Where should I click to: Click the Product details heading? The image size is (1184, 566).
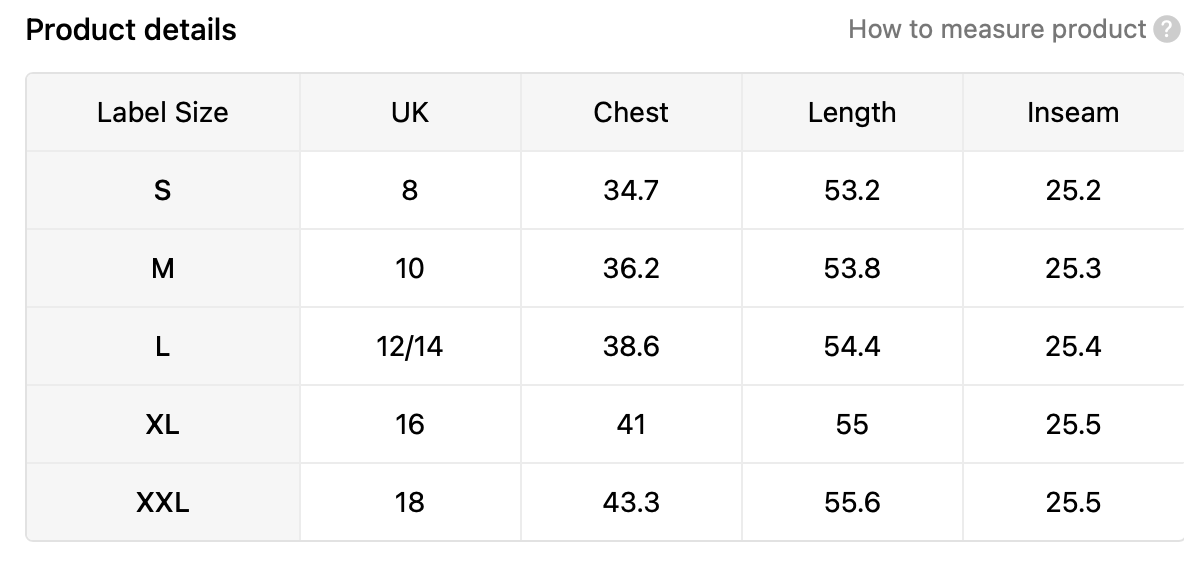pos(131,30)
